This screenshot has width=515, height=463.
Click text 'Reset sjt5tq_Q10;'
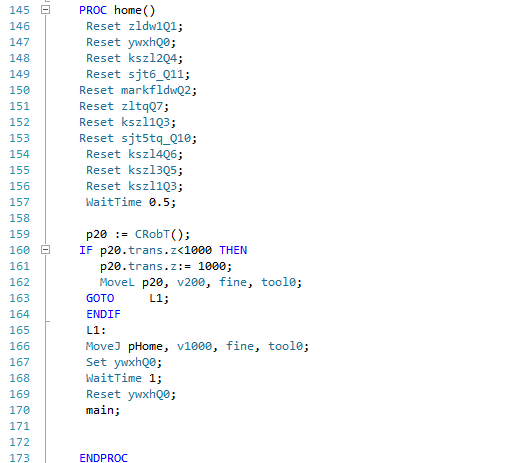(x=138, y=138)
